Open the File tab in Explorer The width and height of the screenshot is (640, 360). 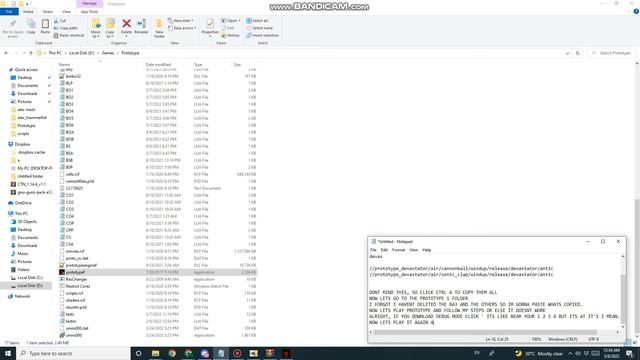(9, 12)
